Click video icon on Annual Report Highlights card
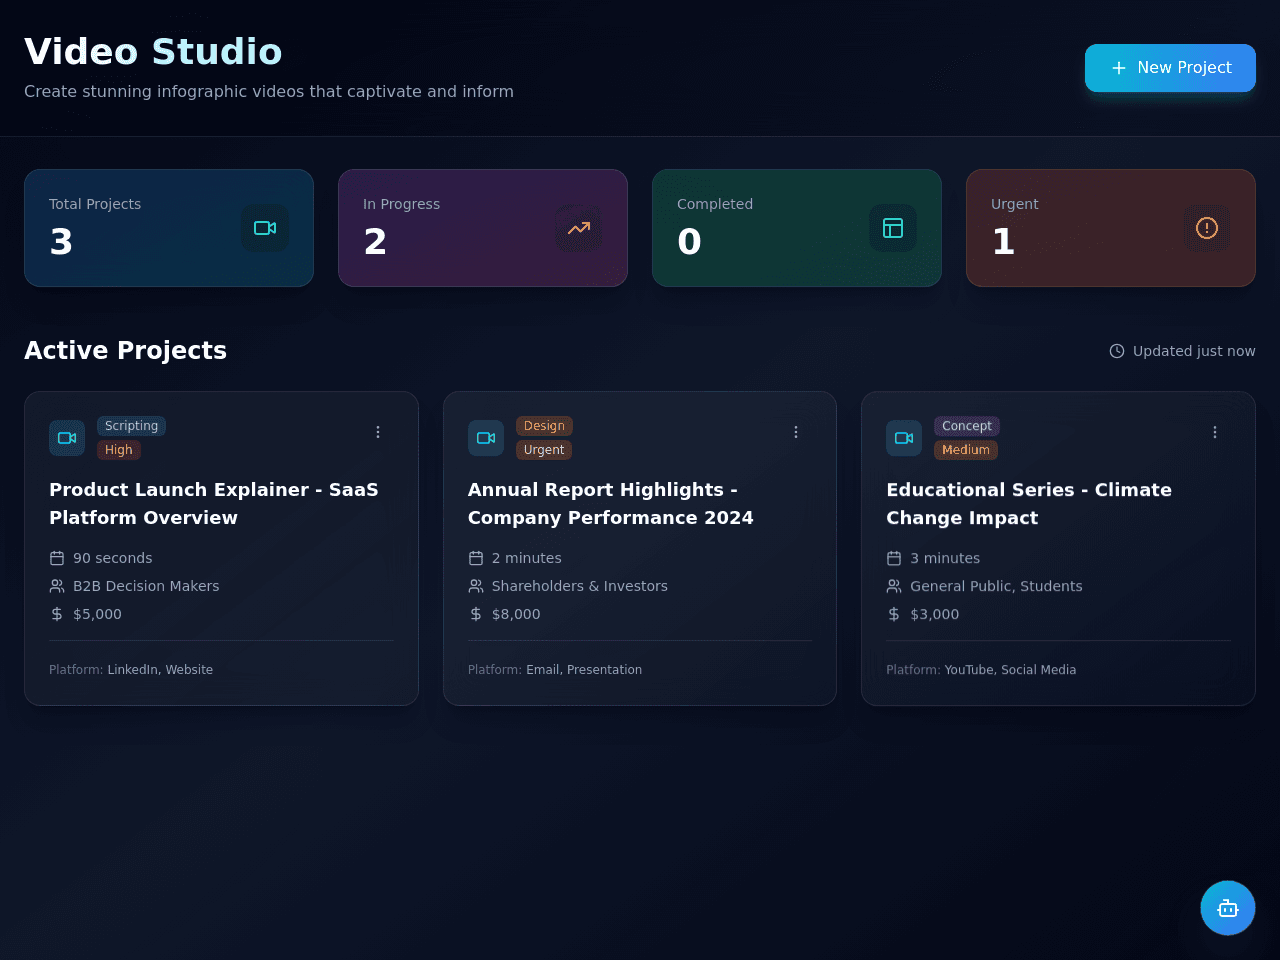The height and width of the screenshot is (960, 1280). coord(486,438)
